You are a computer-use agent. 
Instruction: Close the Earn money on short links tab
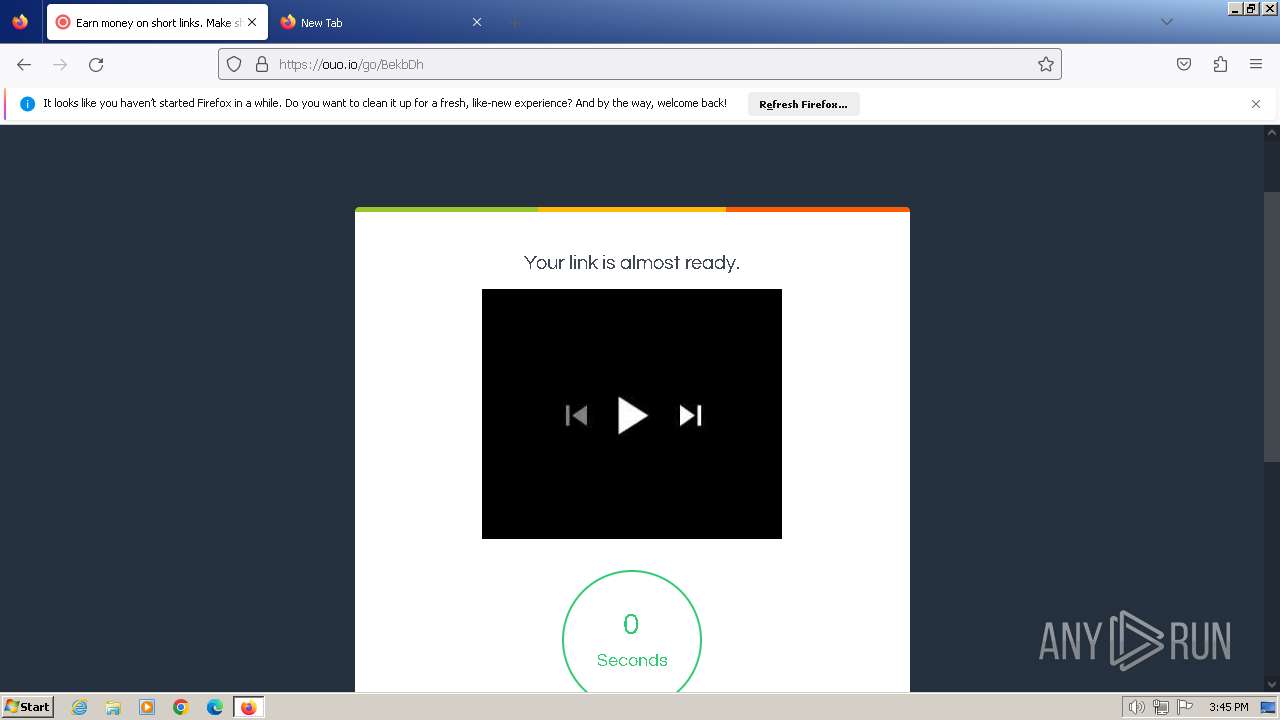tap(252, 22)
